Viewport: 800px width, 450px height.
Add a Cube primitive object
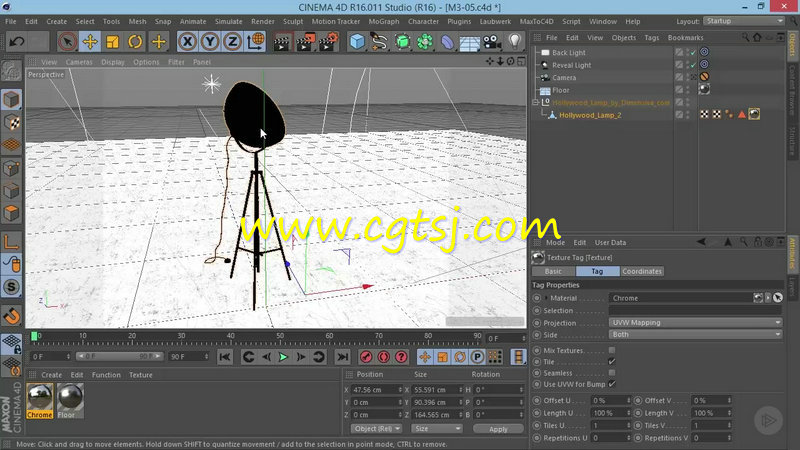pyautogui.click(x=357, y=42)
